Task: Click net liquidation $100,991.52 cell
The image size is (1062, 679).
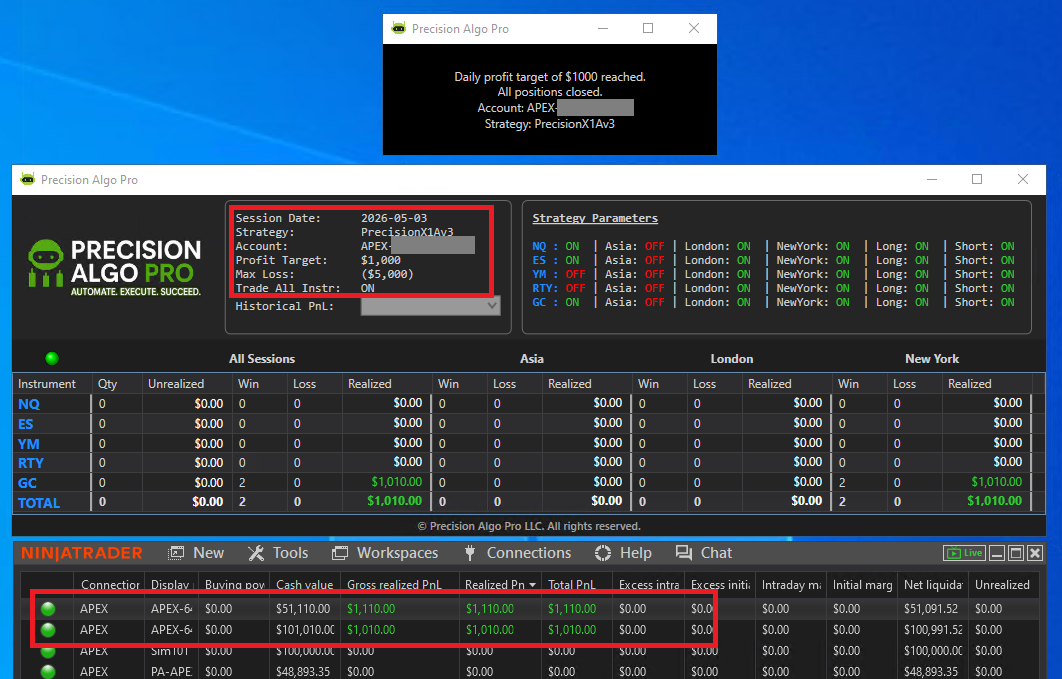Action: tap(933, 630)
